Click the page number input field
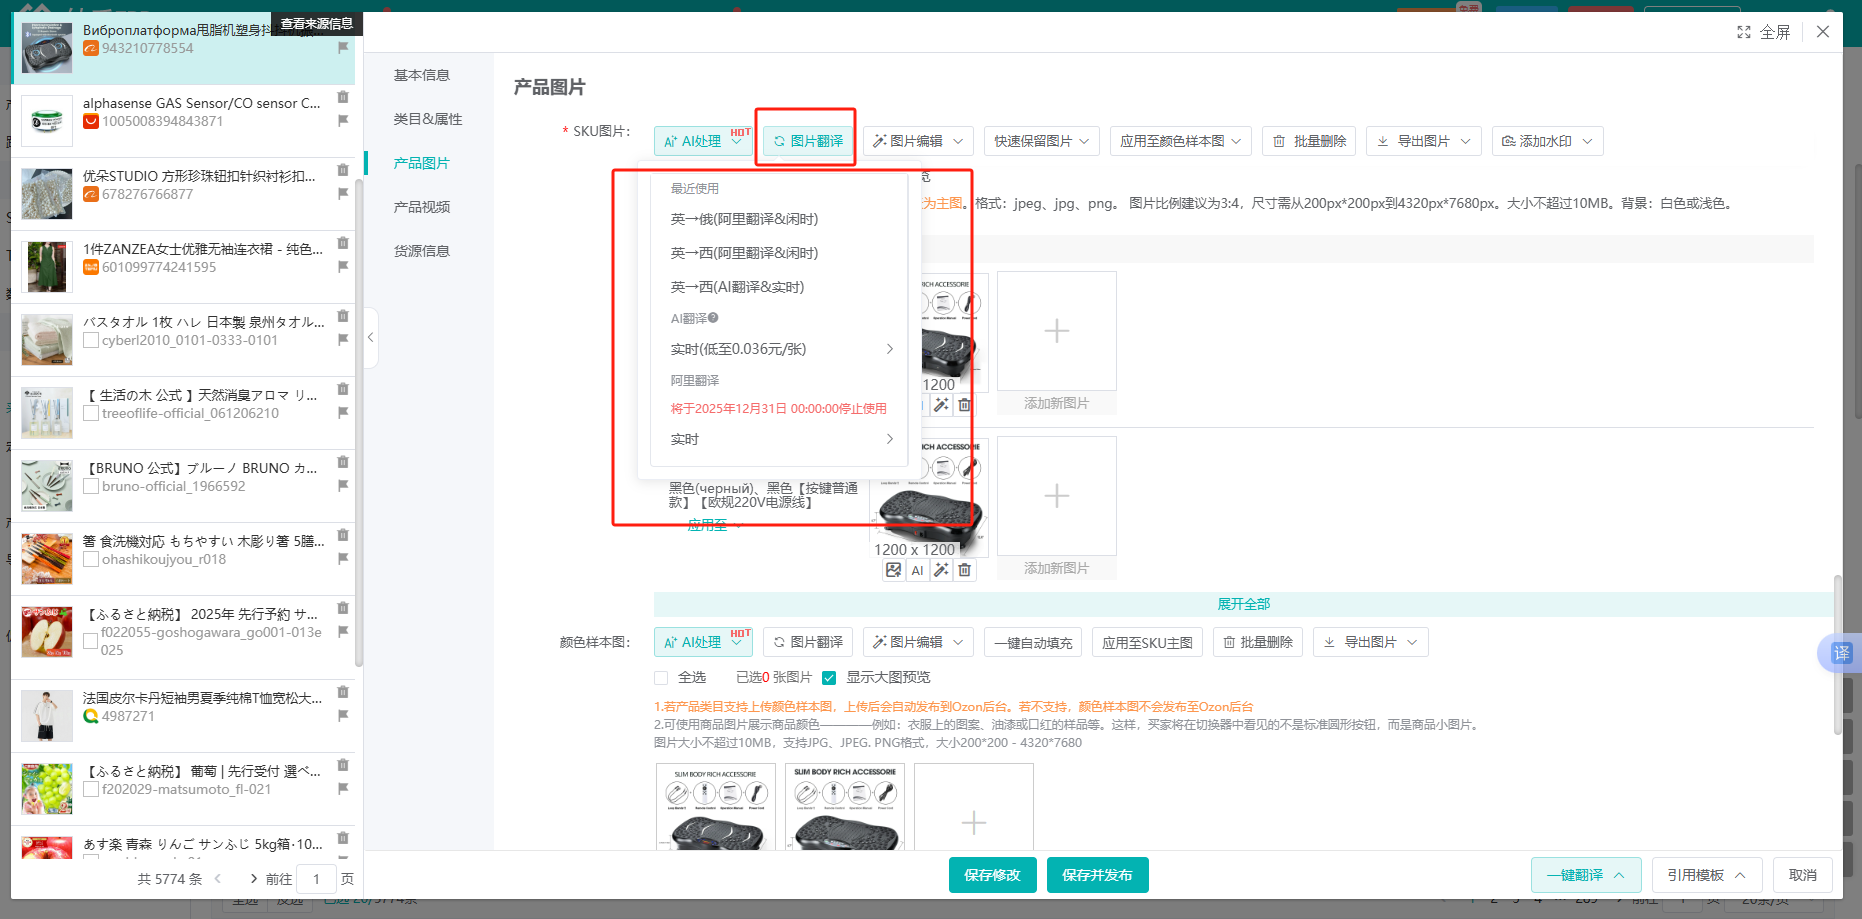 click(x=316, y=878)
